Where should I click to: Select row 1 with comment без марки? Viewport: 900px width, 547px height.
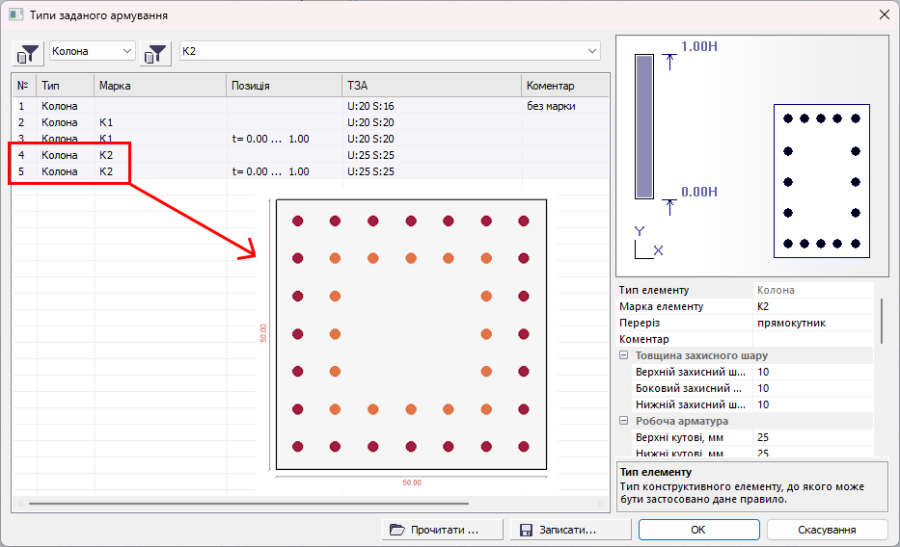[300, 105]
